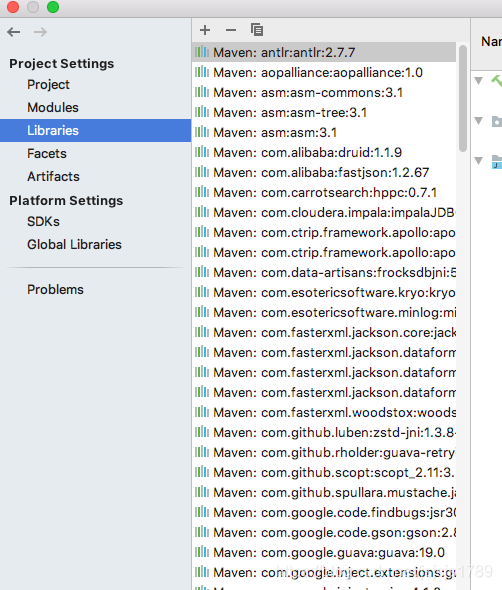502x590 pixels.
Task: Select Maven: asm:asm-tree:3.1 library
Action: 324,112
